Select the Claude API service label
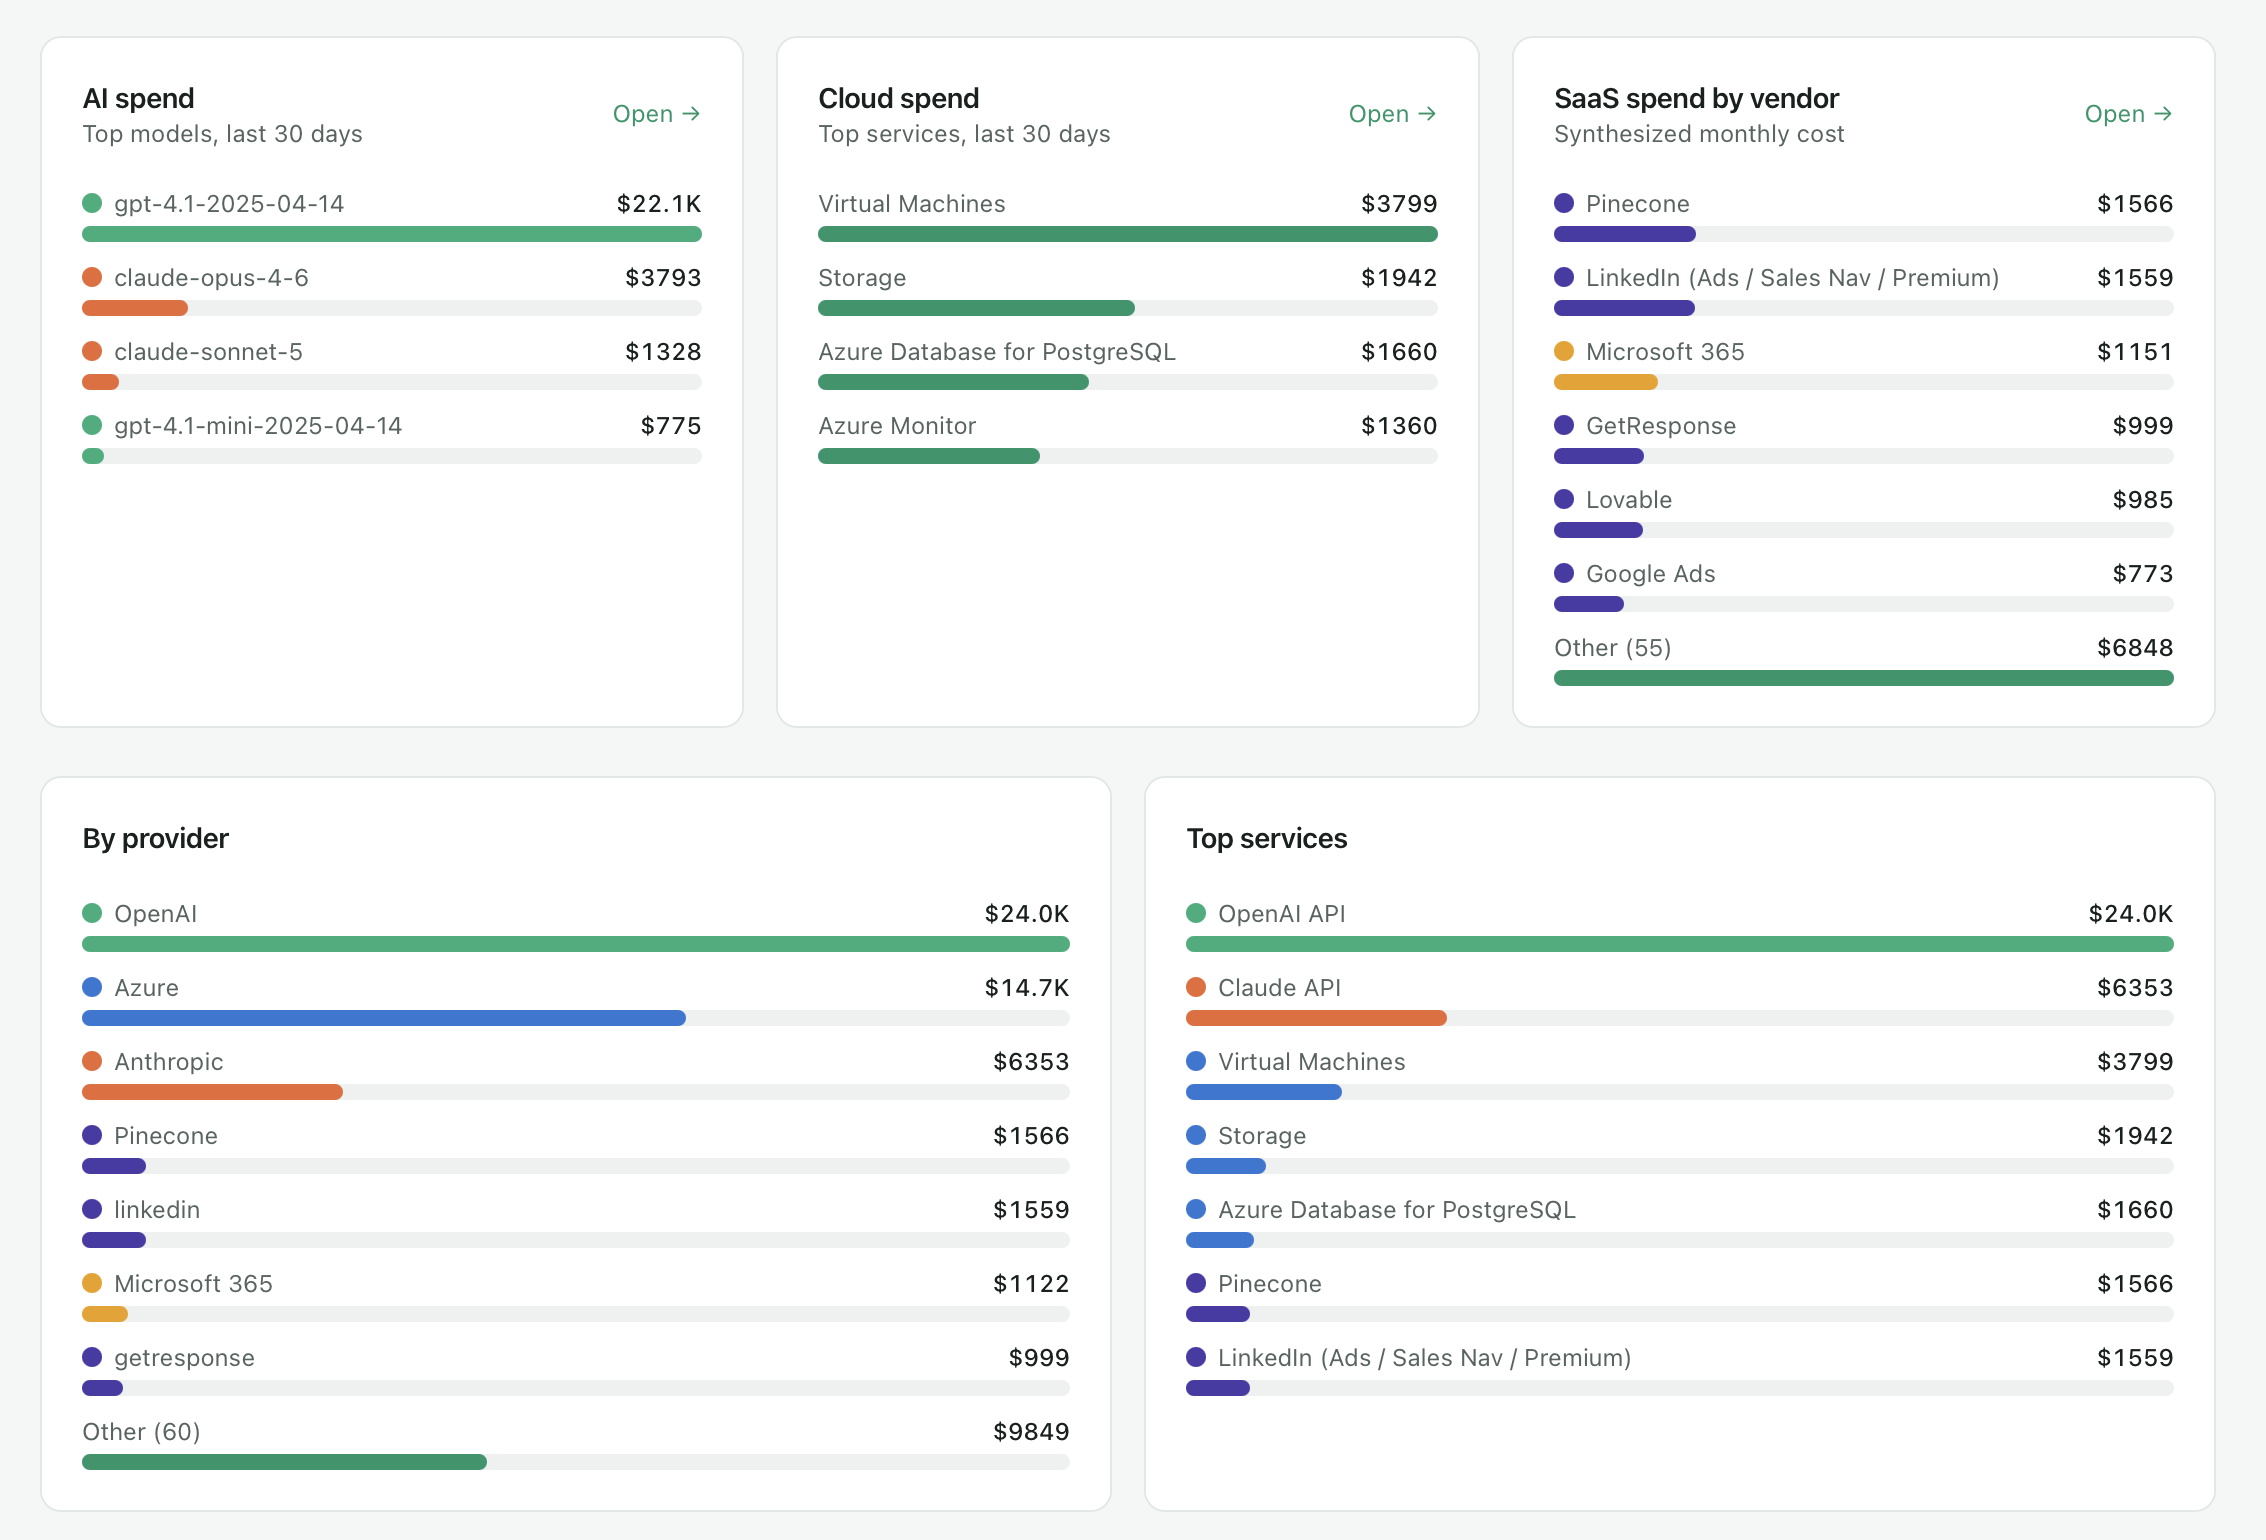The height and width of the screenshot is (1540, 2266). 1279,988
